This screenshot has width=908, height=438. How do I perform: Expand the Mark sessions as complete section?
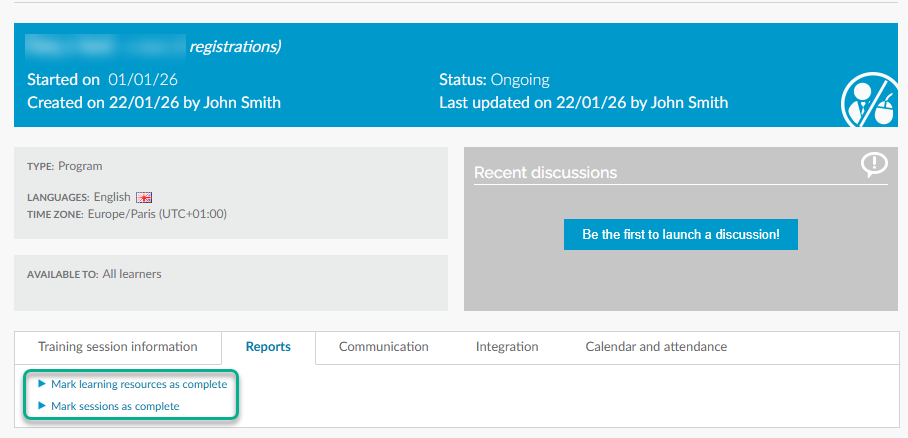(114, 406)
